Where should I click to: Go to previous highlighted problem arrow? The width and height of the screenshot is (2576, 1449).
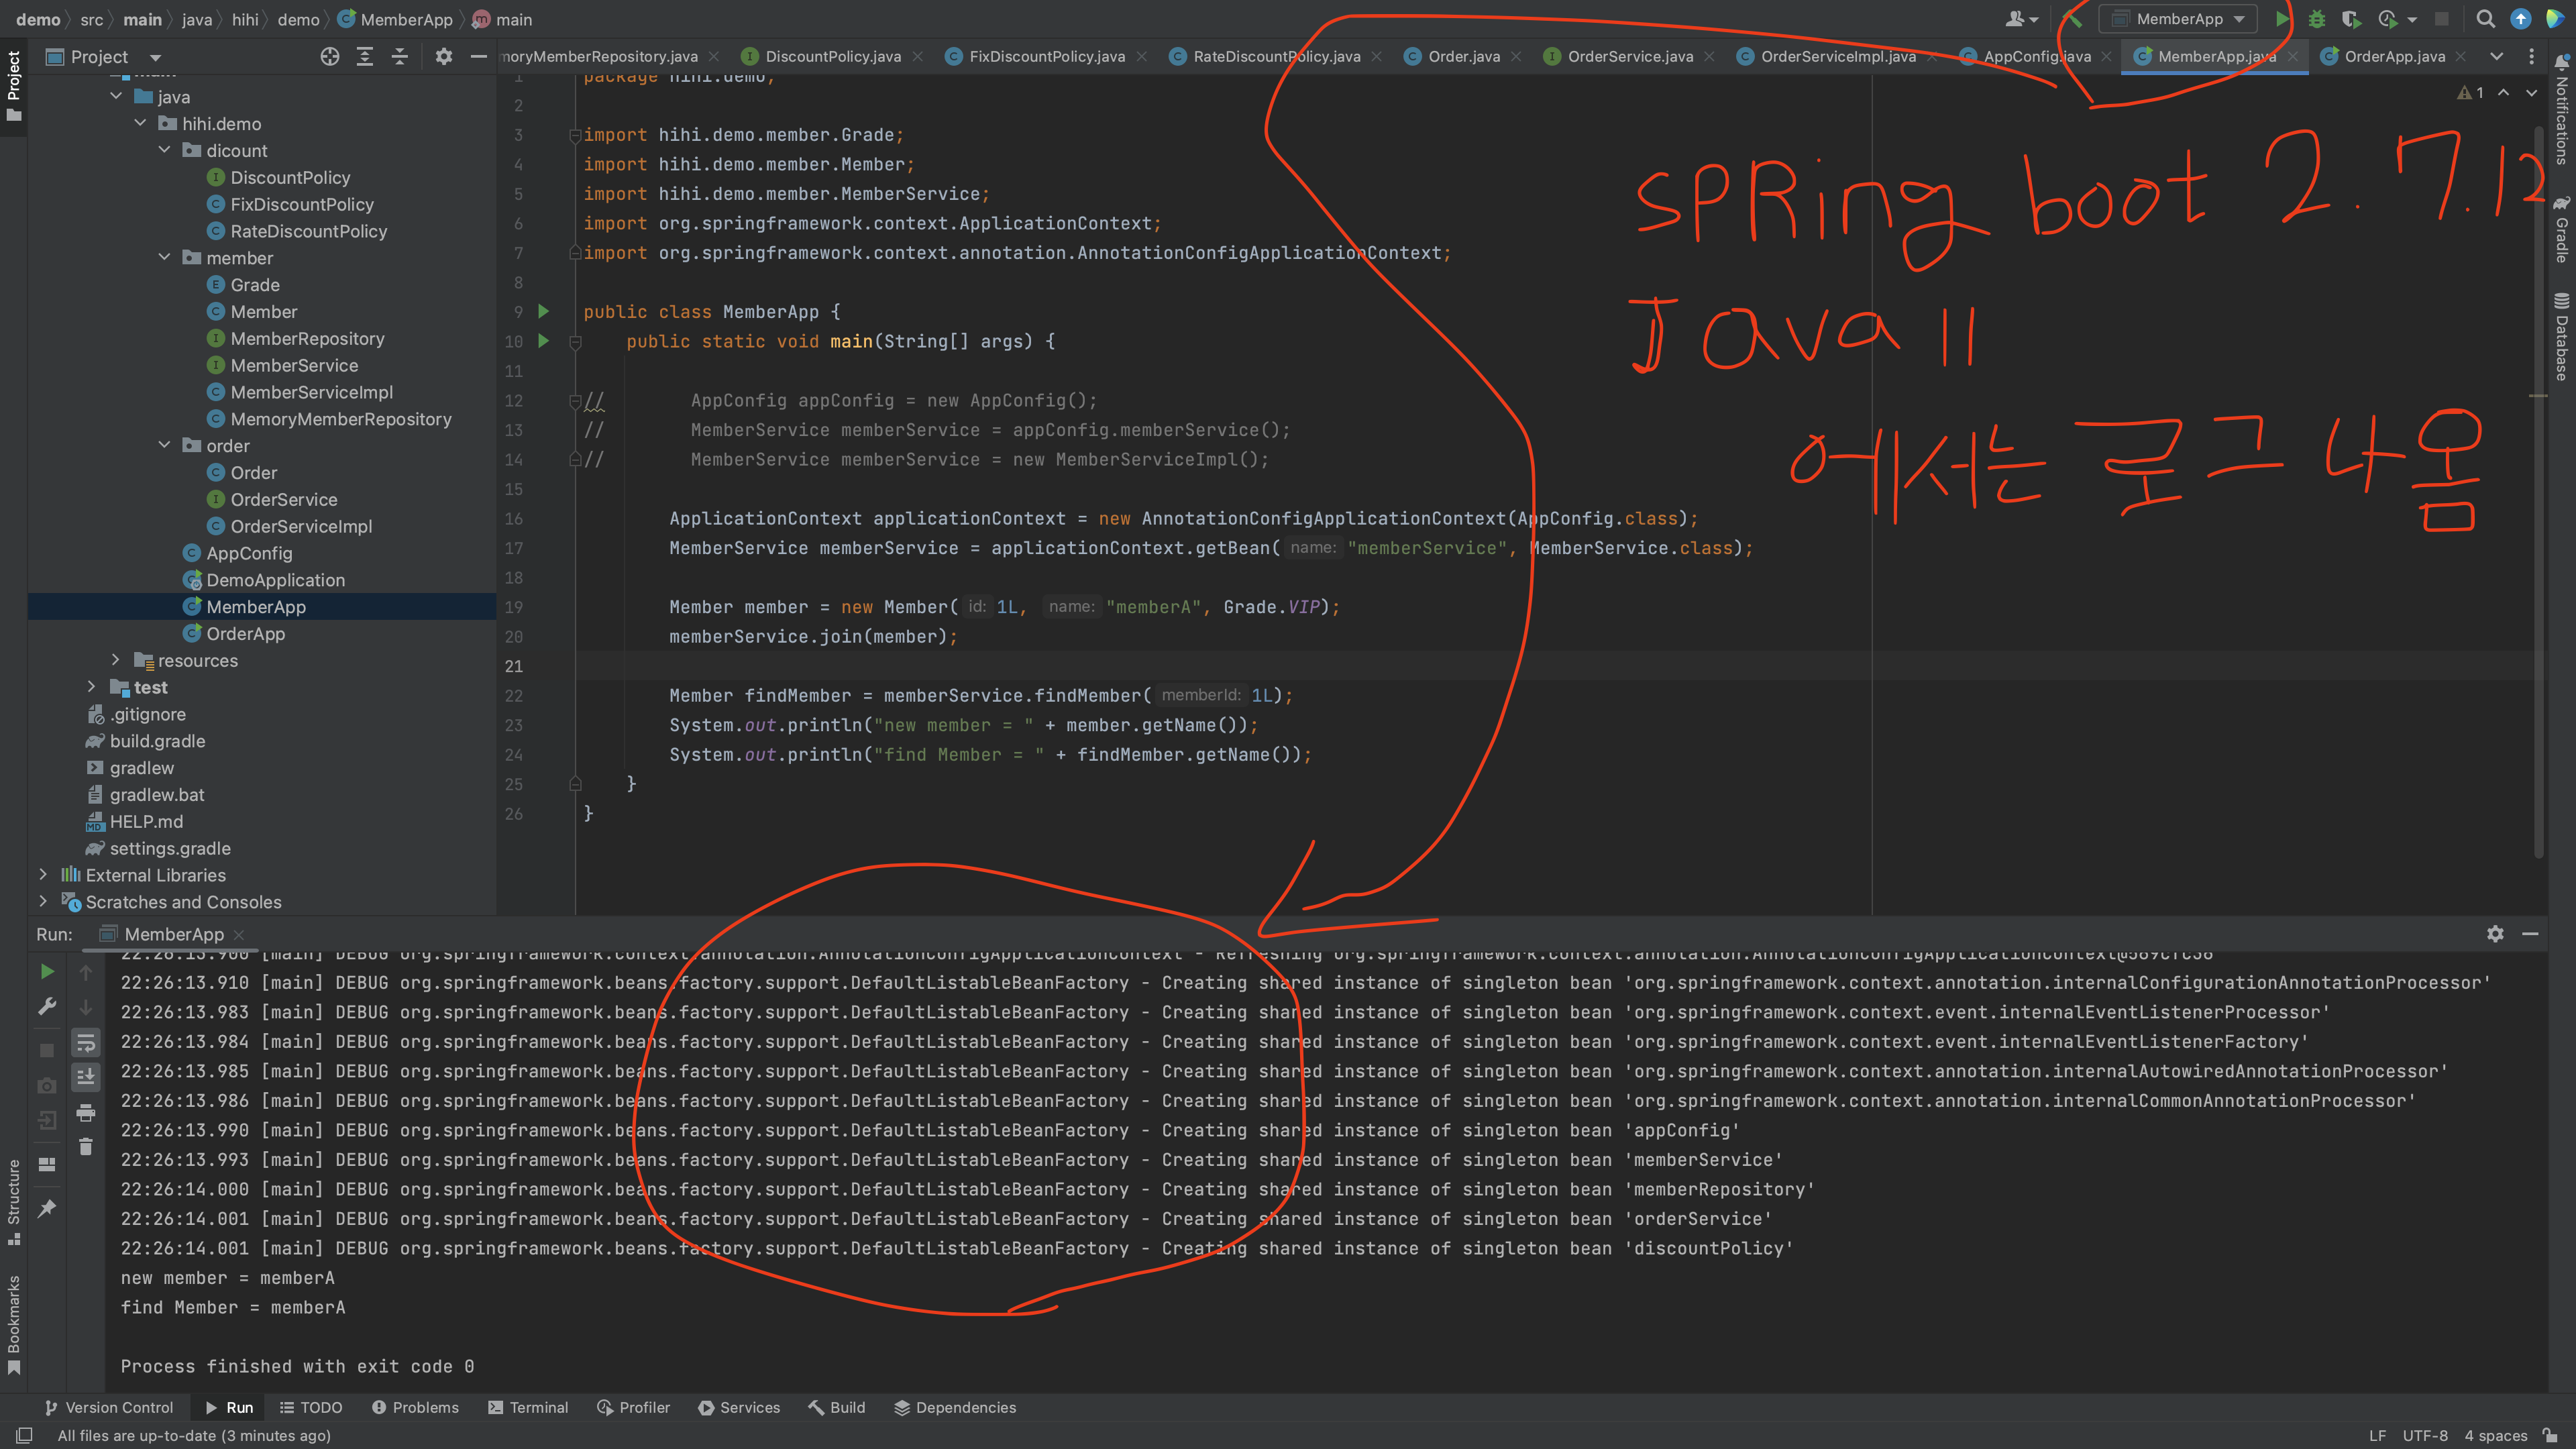2504,92
